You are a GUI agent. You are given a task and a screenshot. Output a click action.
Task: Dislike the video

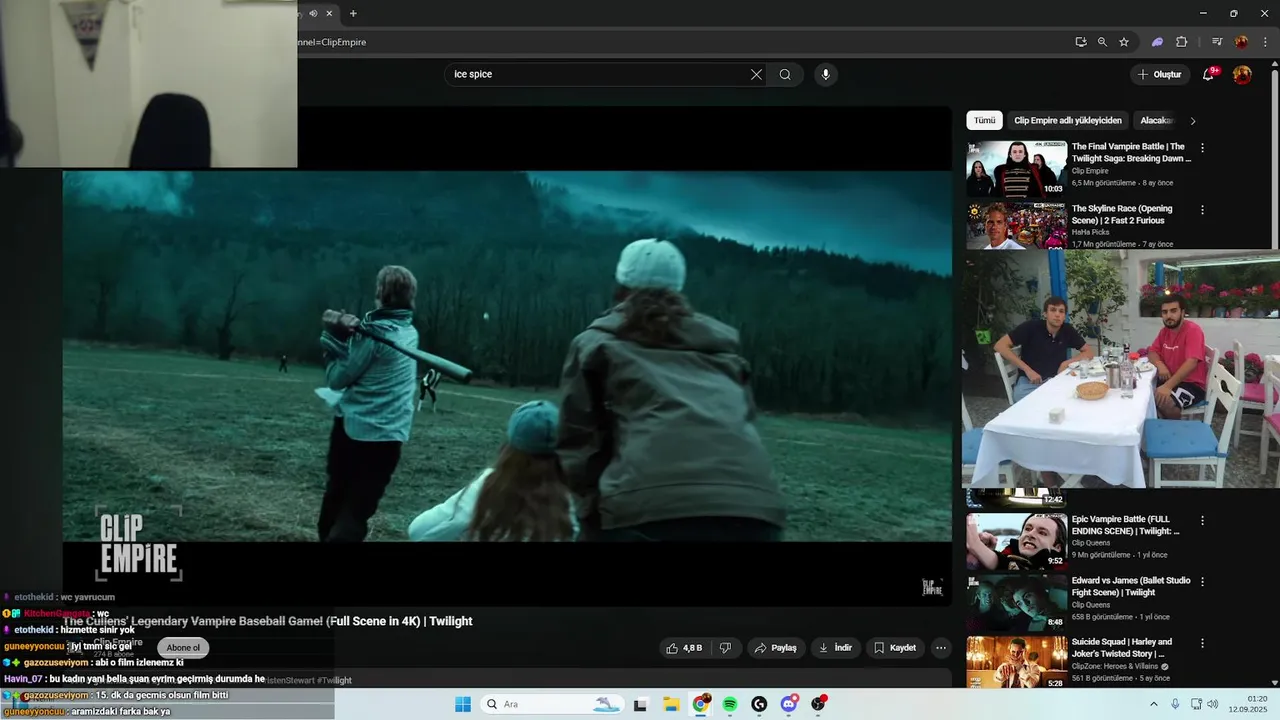(725, 648)
